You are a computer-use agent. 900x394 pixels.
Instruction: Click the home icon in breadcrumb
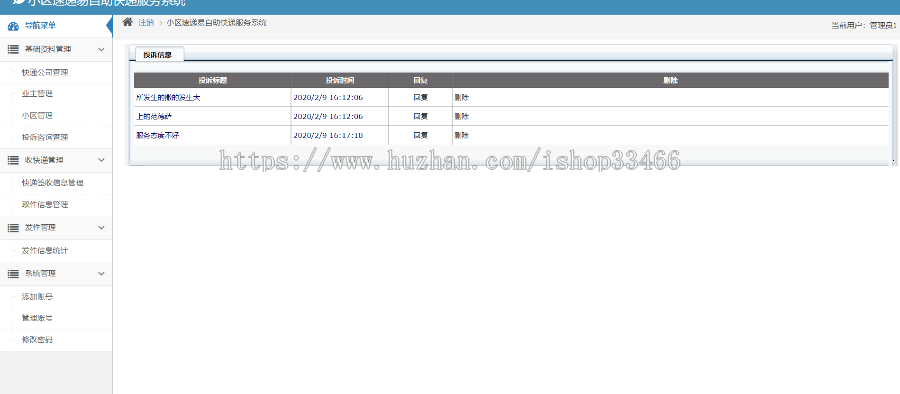click(x=127, y=22)
